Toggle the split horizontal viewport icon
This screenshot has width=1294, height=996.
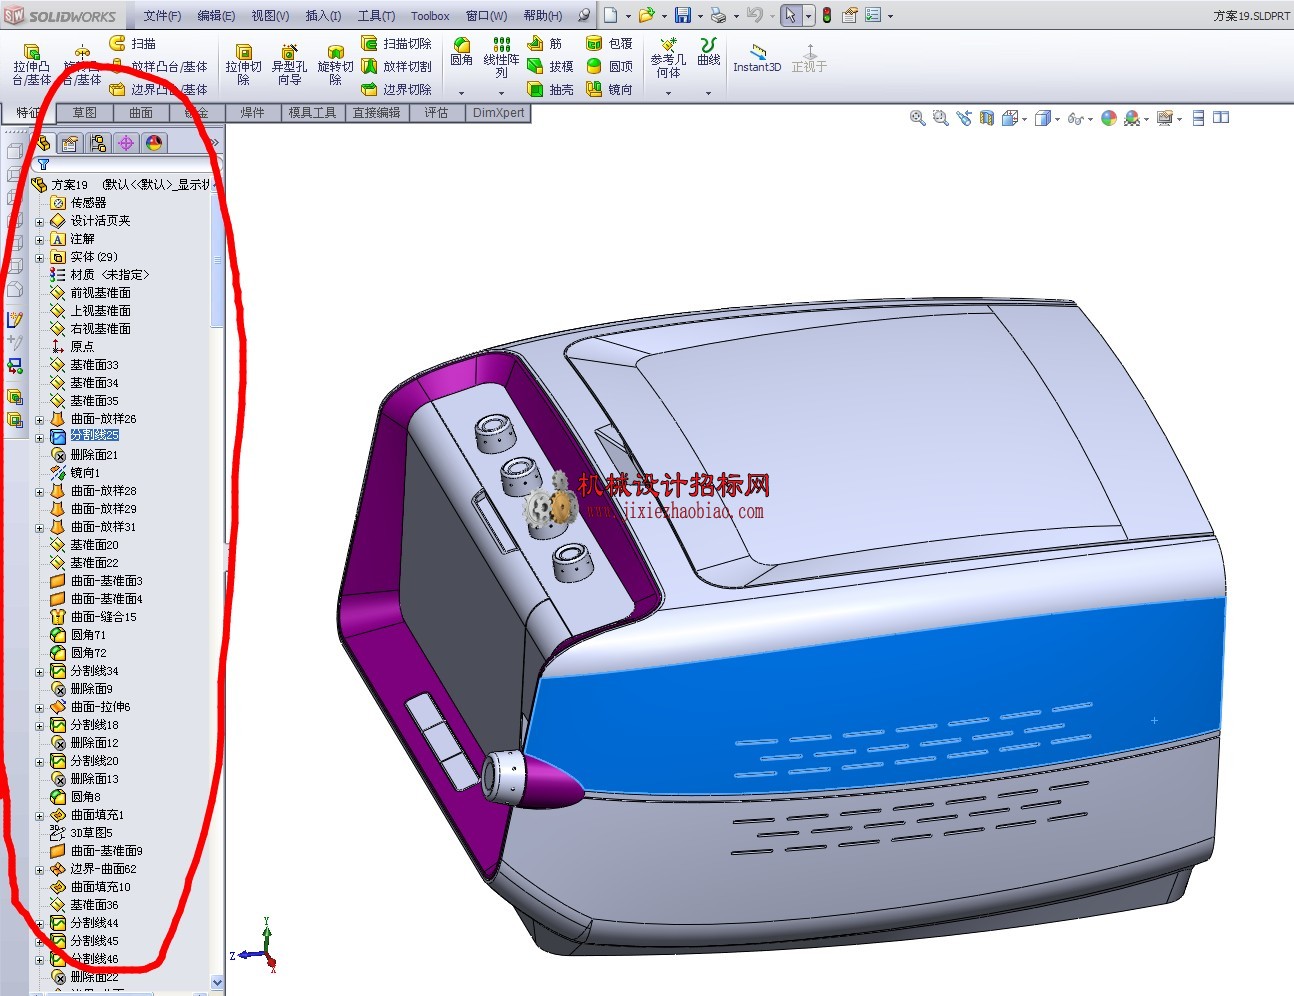(1198, 118)
